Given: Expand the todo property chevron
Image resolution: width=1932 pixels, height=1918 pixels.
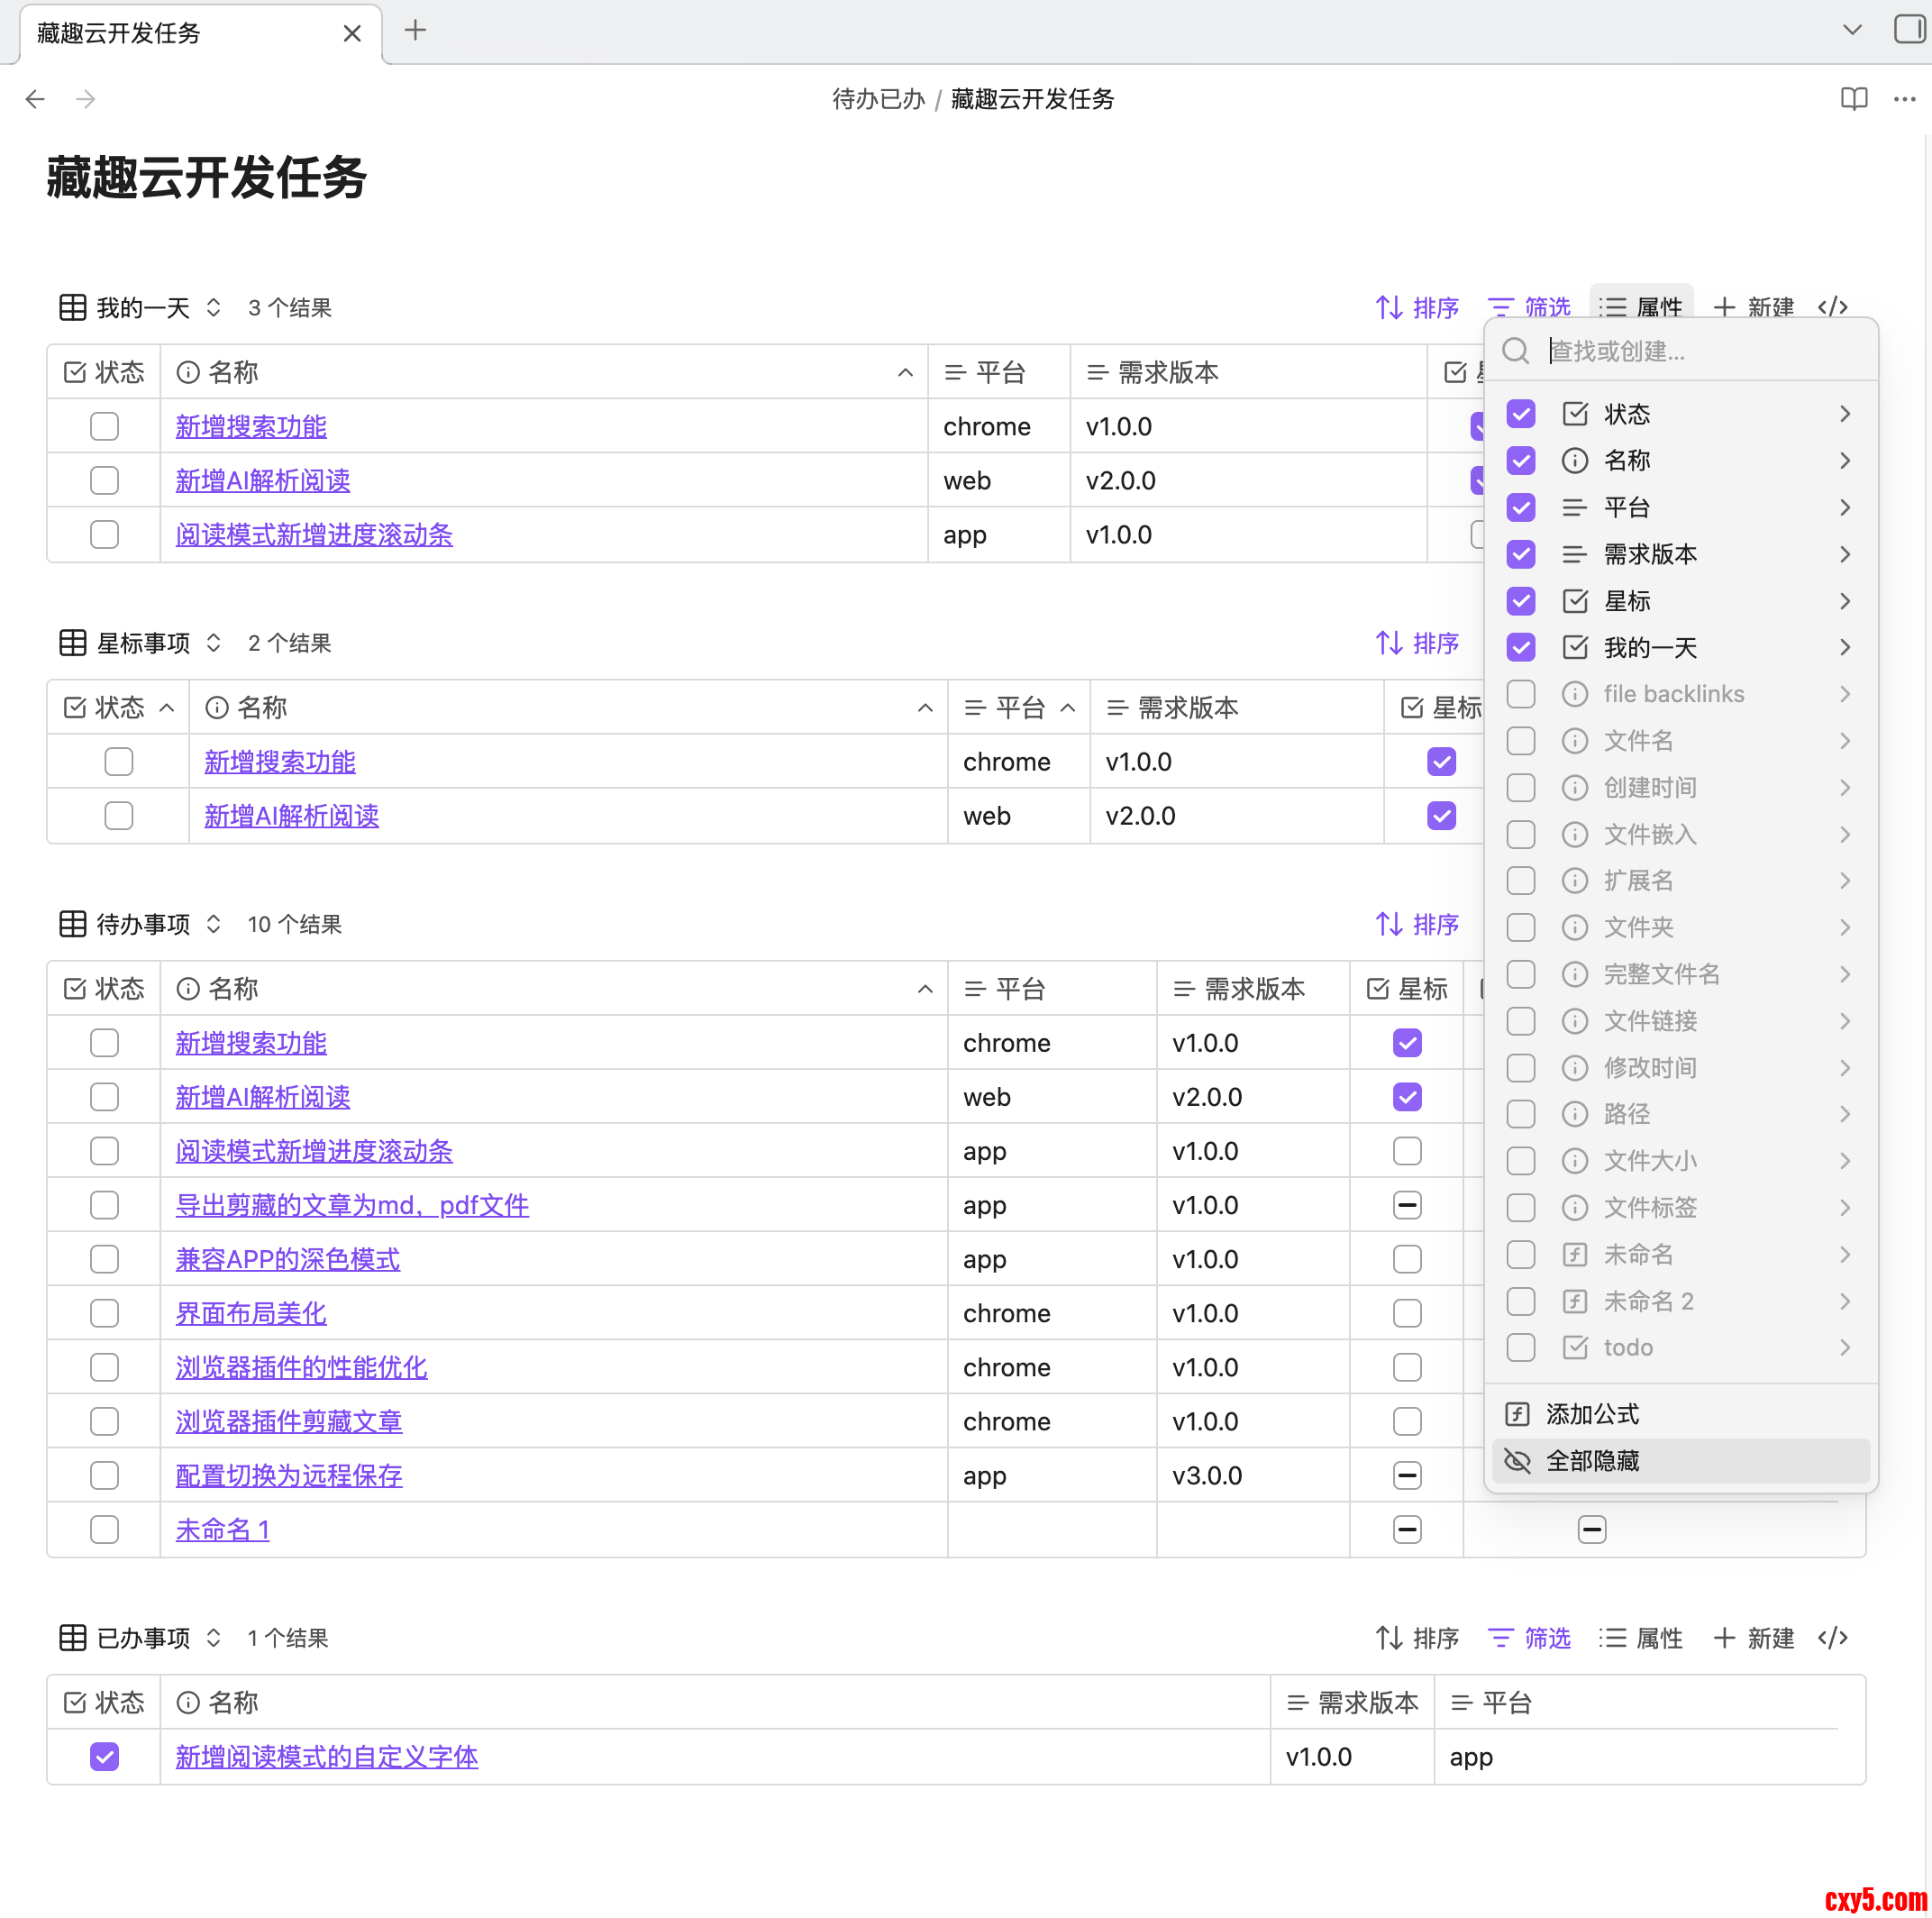Looking at the screenshot, I should [x=1845, y=1348].
